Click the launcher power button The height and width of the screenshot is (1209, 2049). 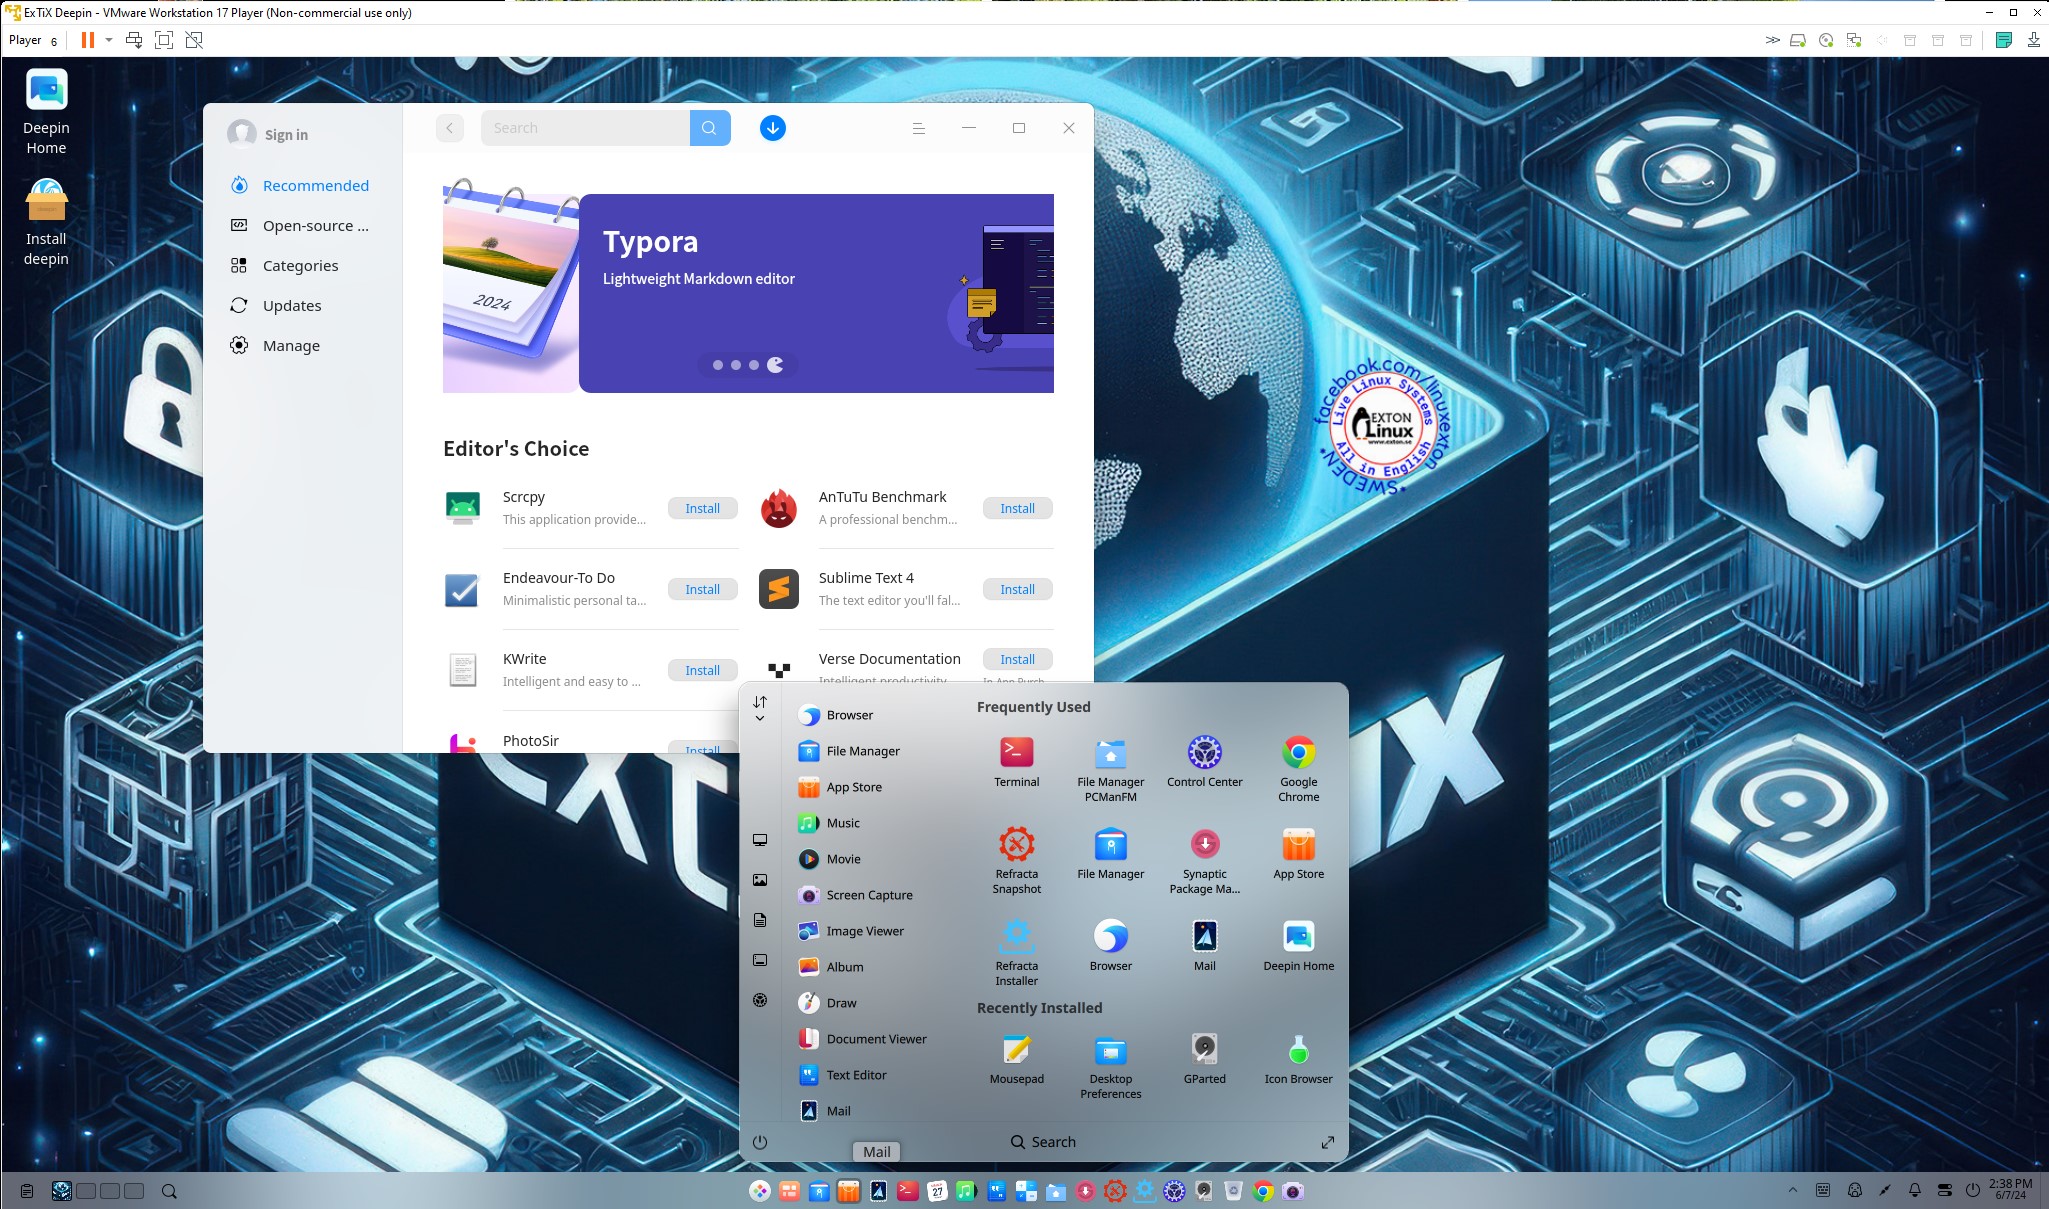click(x=760, y=1142)
